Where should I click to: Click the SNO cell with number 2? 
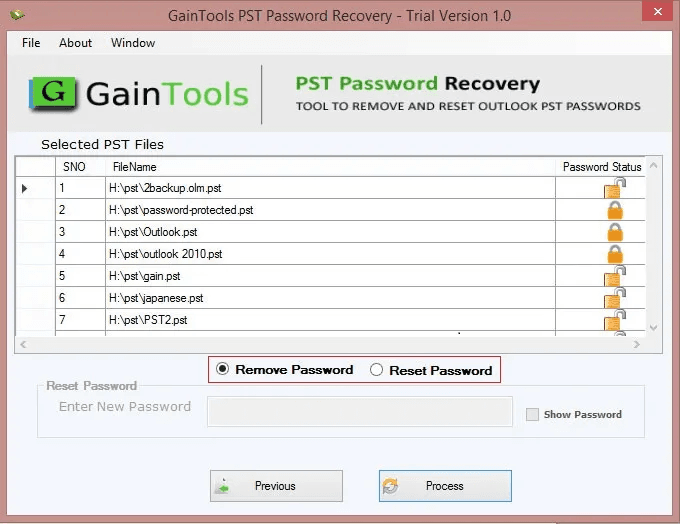click(x=80, y=210)
